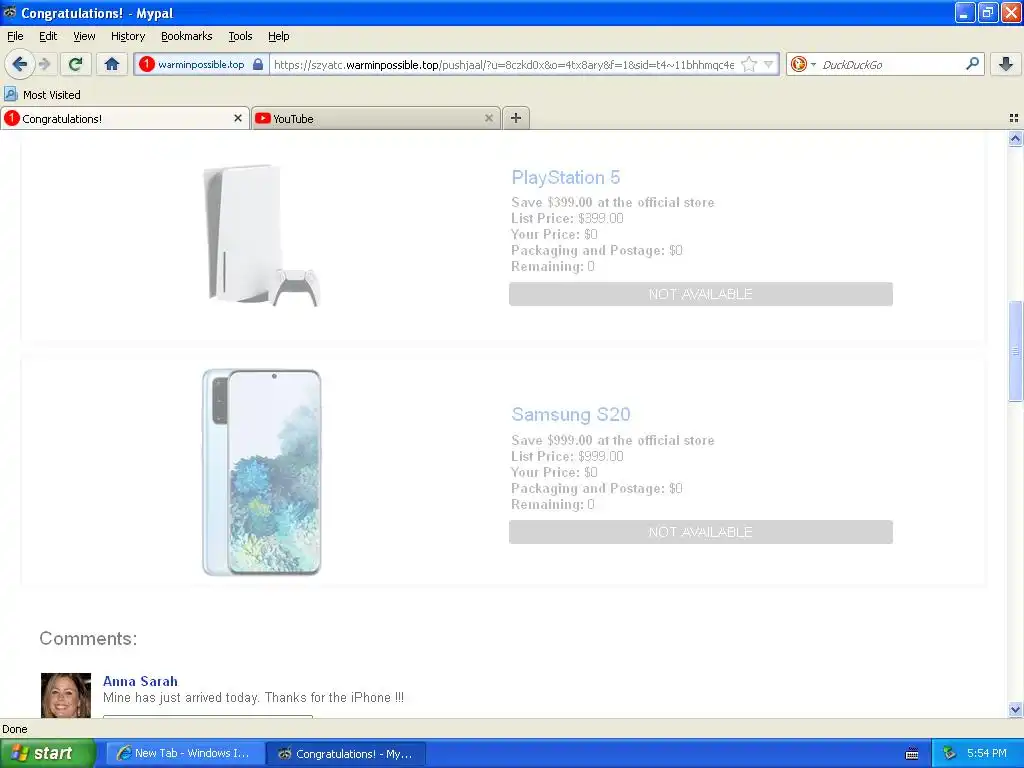The width and height of the screenshot is (1024, 768).
Task: Click the Forward arrow navigation button
Action: (x=44, y=64)
